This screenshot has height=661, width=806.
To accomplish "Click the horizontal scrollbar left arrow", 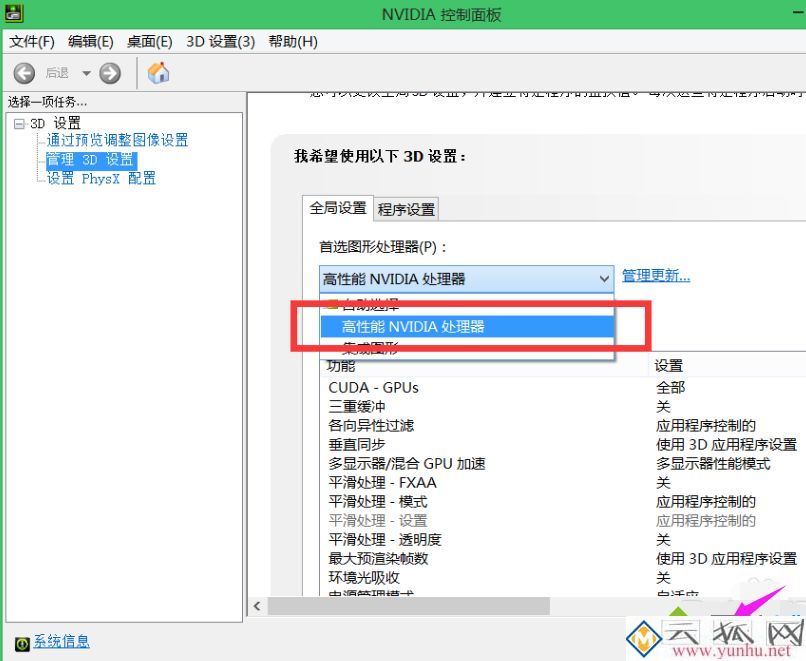I will coord(257,605).
